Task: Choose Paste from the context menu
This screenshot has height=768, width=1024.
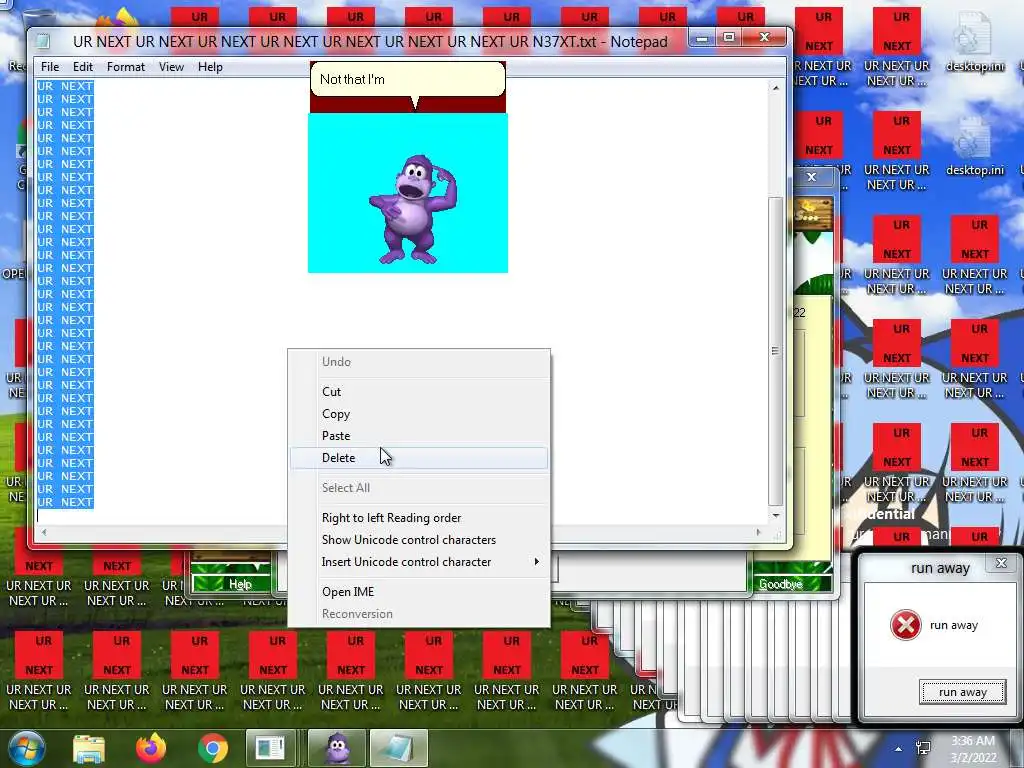Action: [419, 436]
